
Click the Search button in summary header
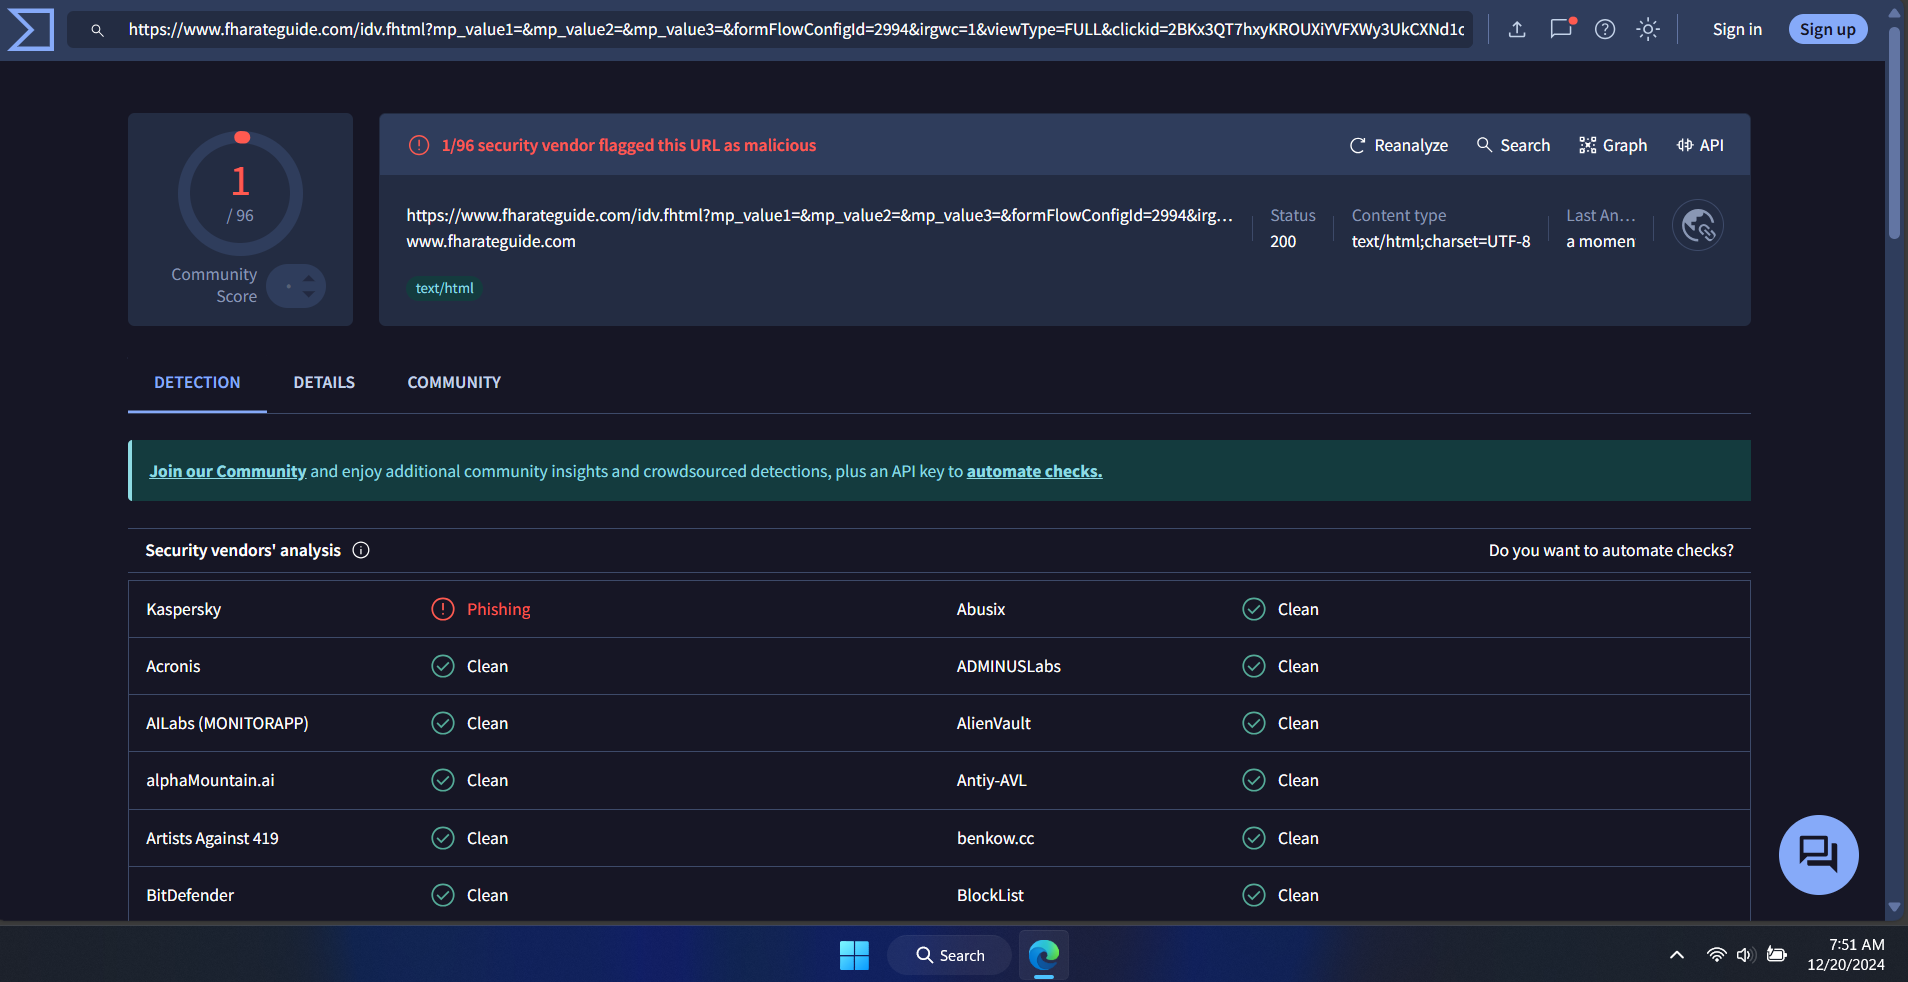pyautogui.click(x=1514, y=145)
